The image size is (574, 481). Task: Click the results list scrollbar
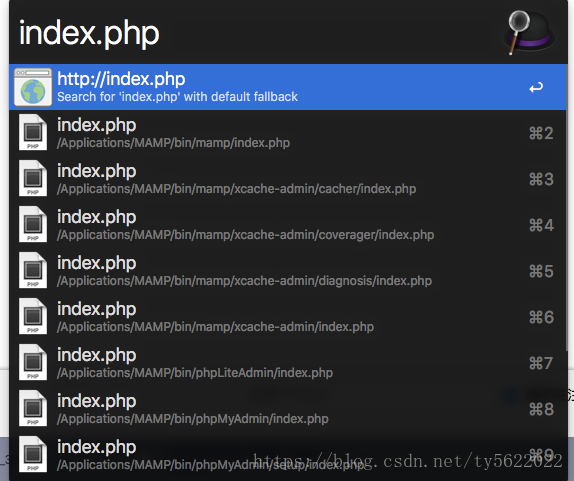point(567,209)
